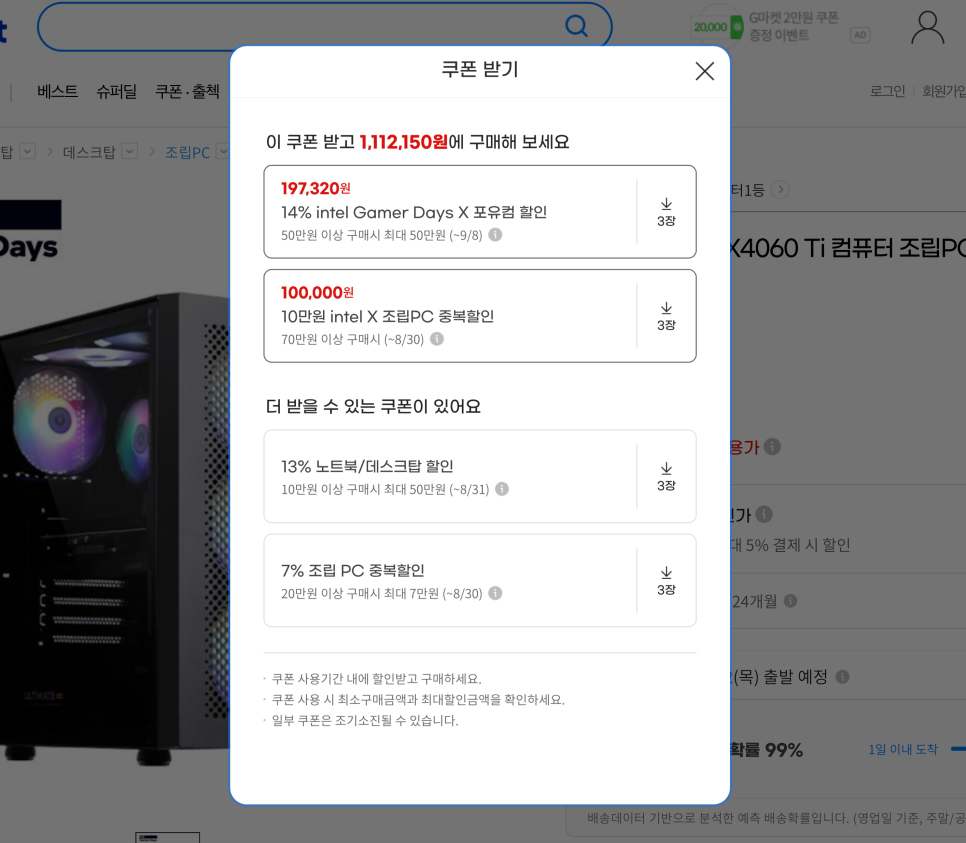
Task: Open the 베스트 menu
Action: coord(57,91)
